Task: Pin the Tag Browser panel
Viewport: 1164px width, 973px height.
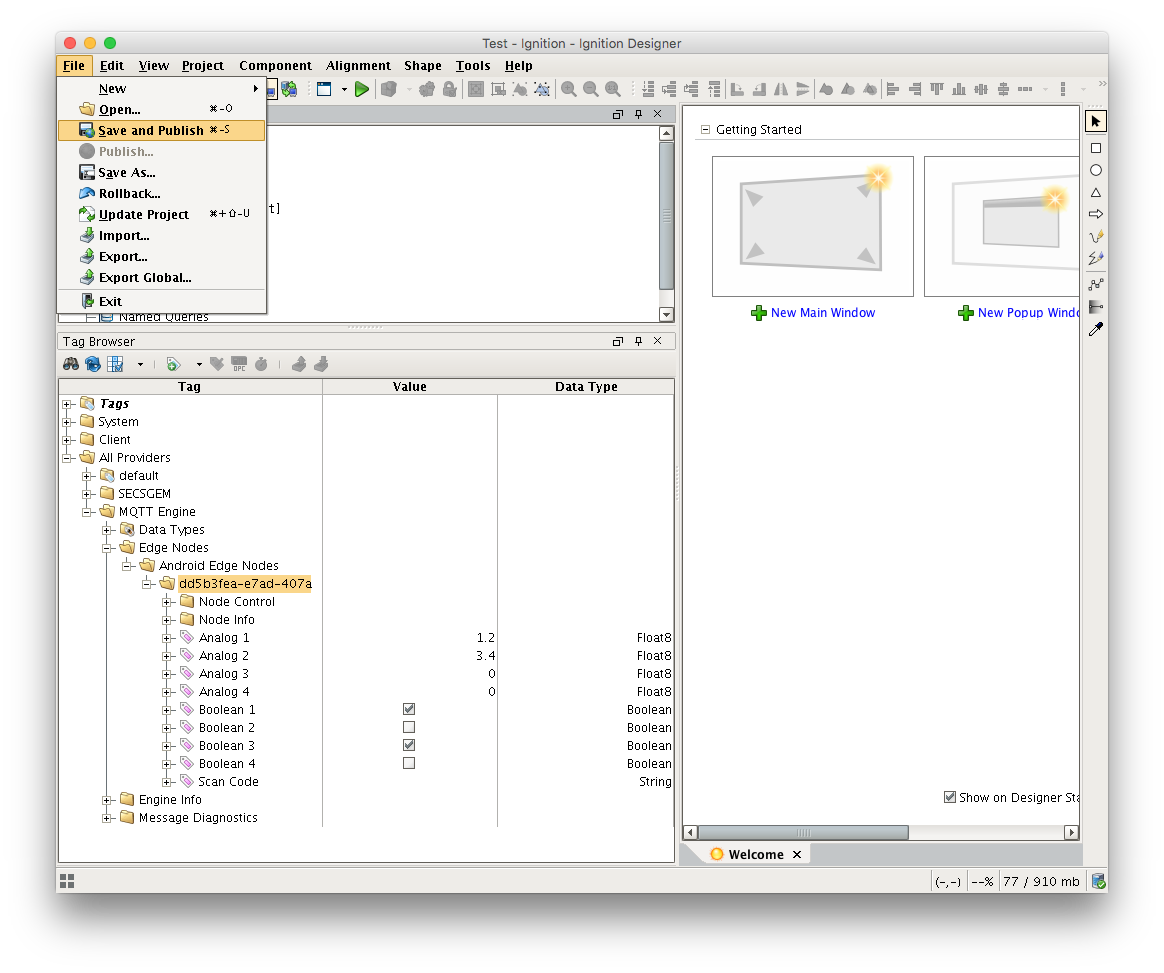Action: coord(638,341)
